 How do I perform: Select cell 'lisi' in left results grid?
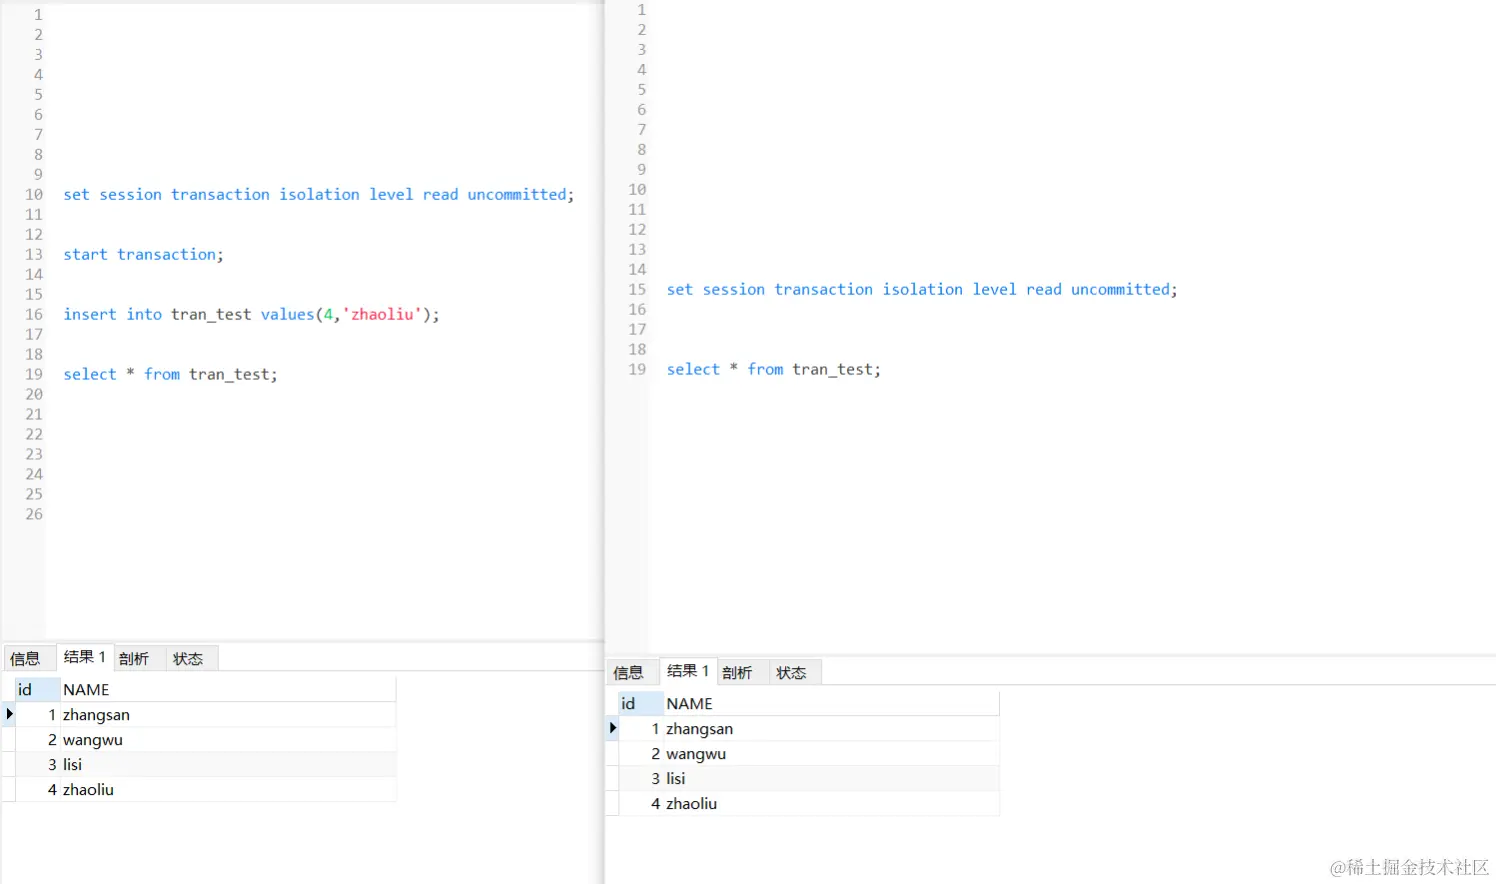point(228,765)
